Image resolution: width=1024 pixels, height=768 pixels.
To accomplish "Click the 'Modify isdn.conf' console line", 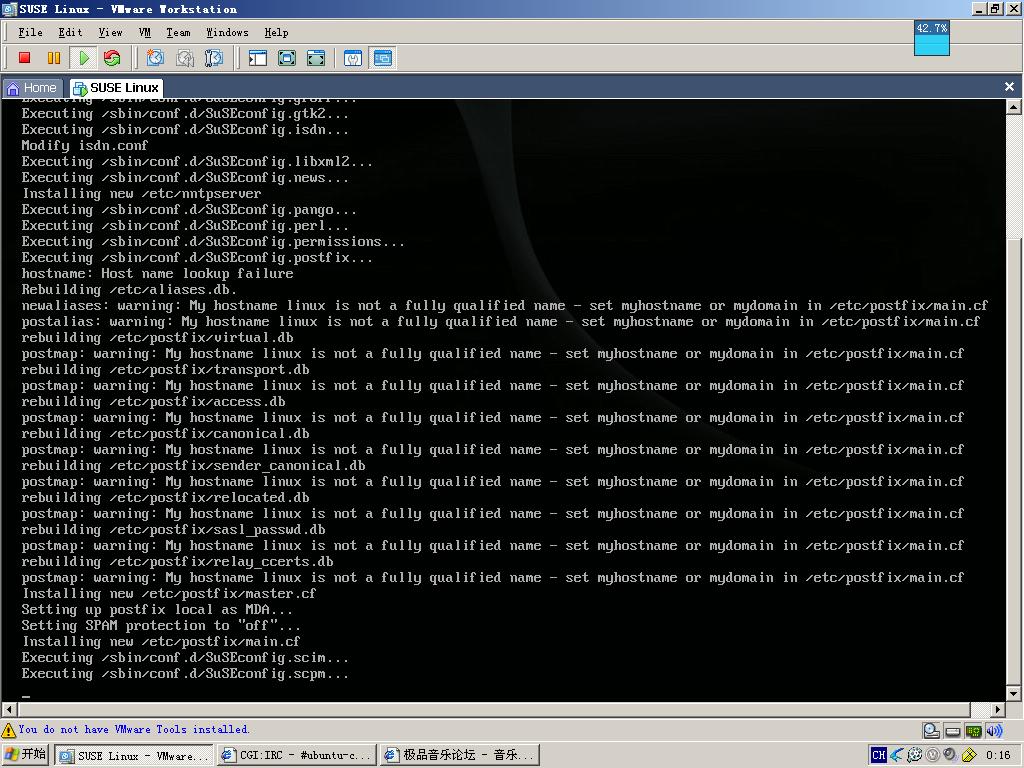I will [x=85, y=146].
